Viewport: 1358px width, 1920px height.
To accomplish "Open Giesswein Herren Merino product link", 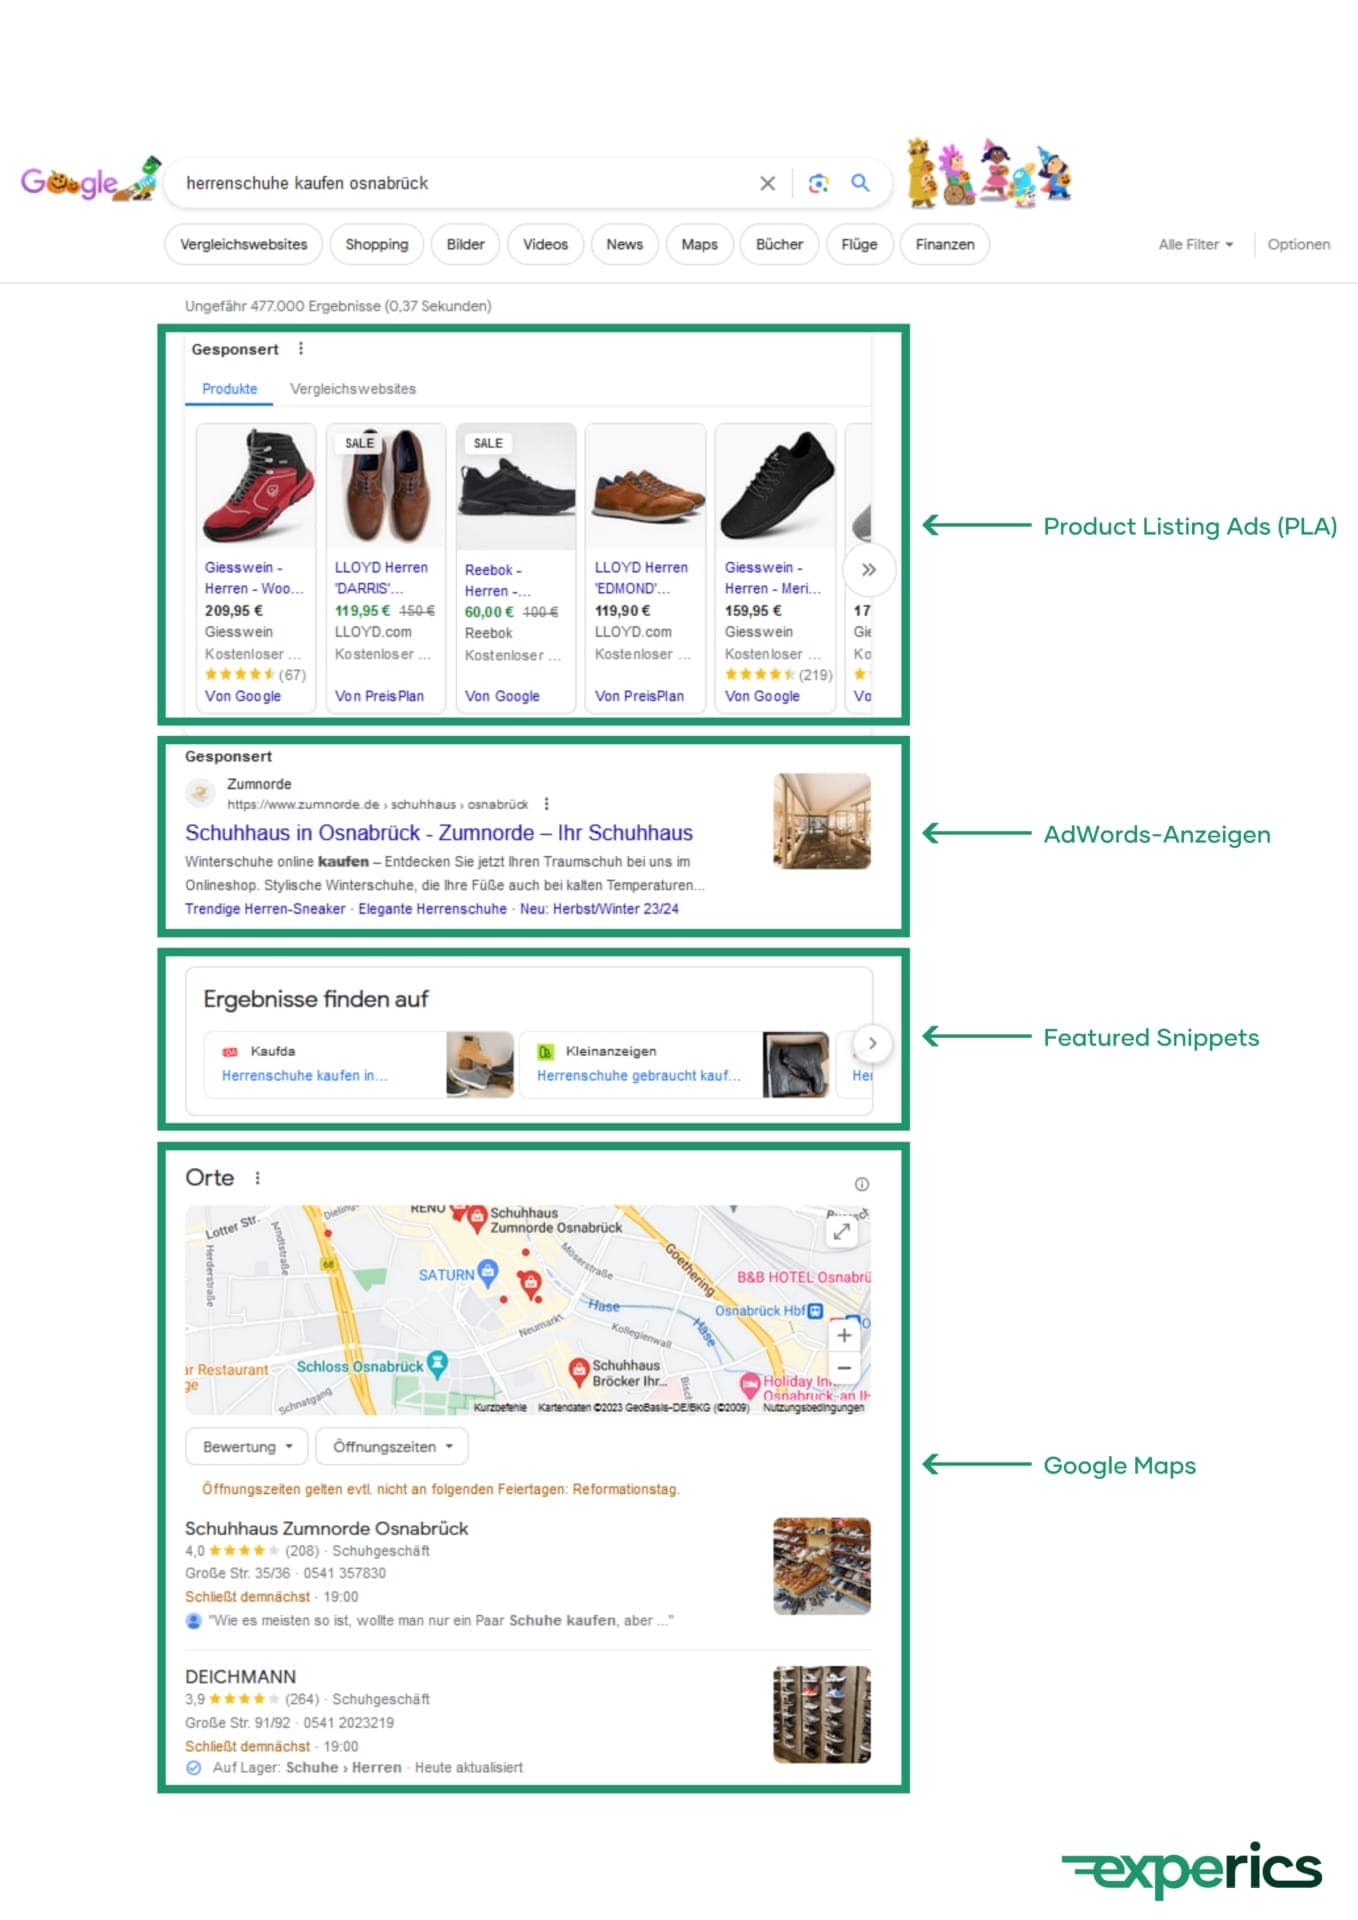I will (x=772, y=578).
